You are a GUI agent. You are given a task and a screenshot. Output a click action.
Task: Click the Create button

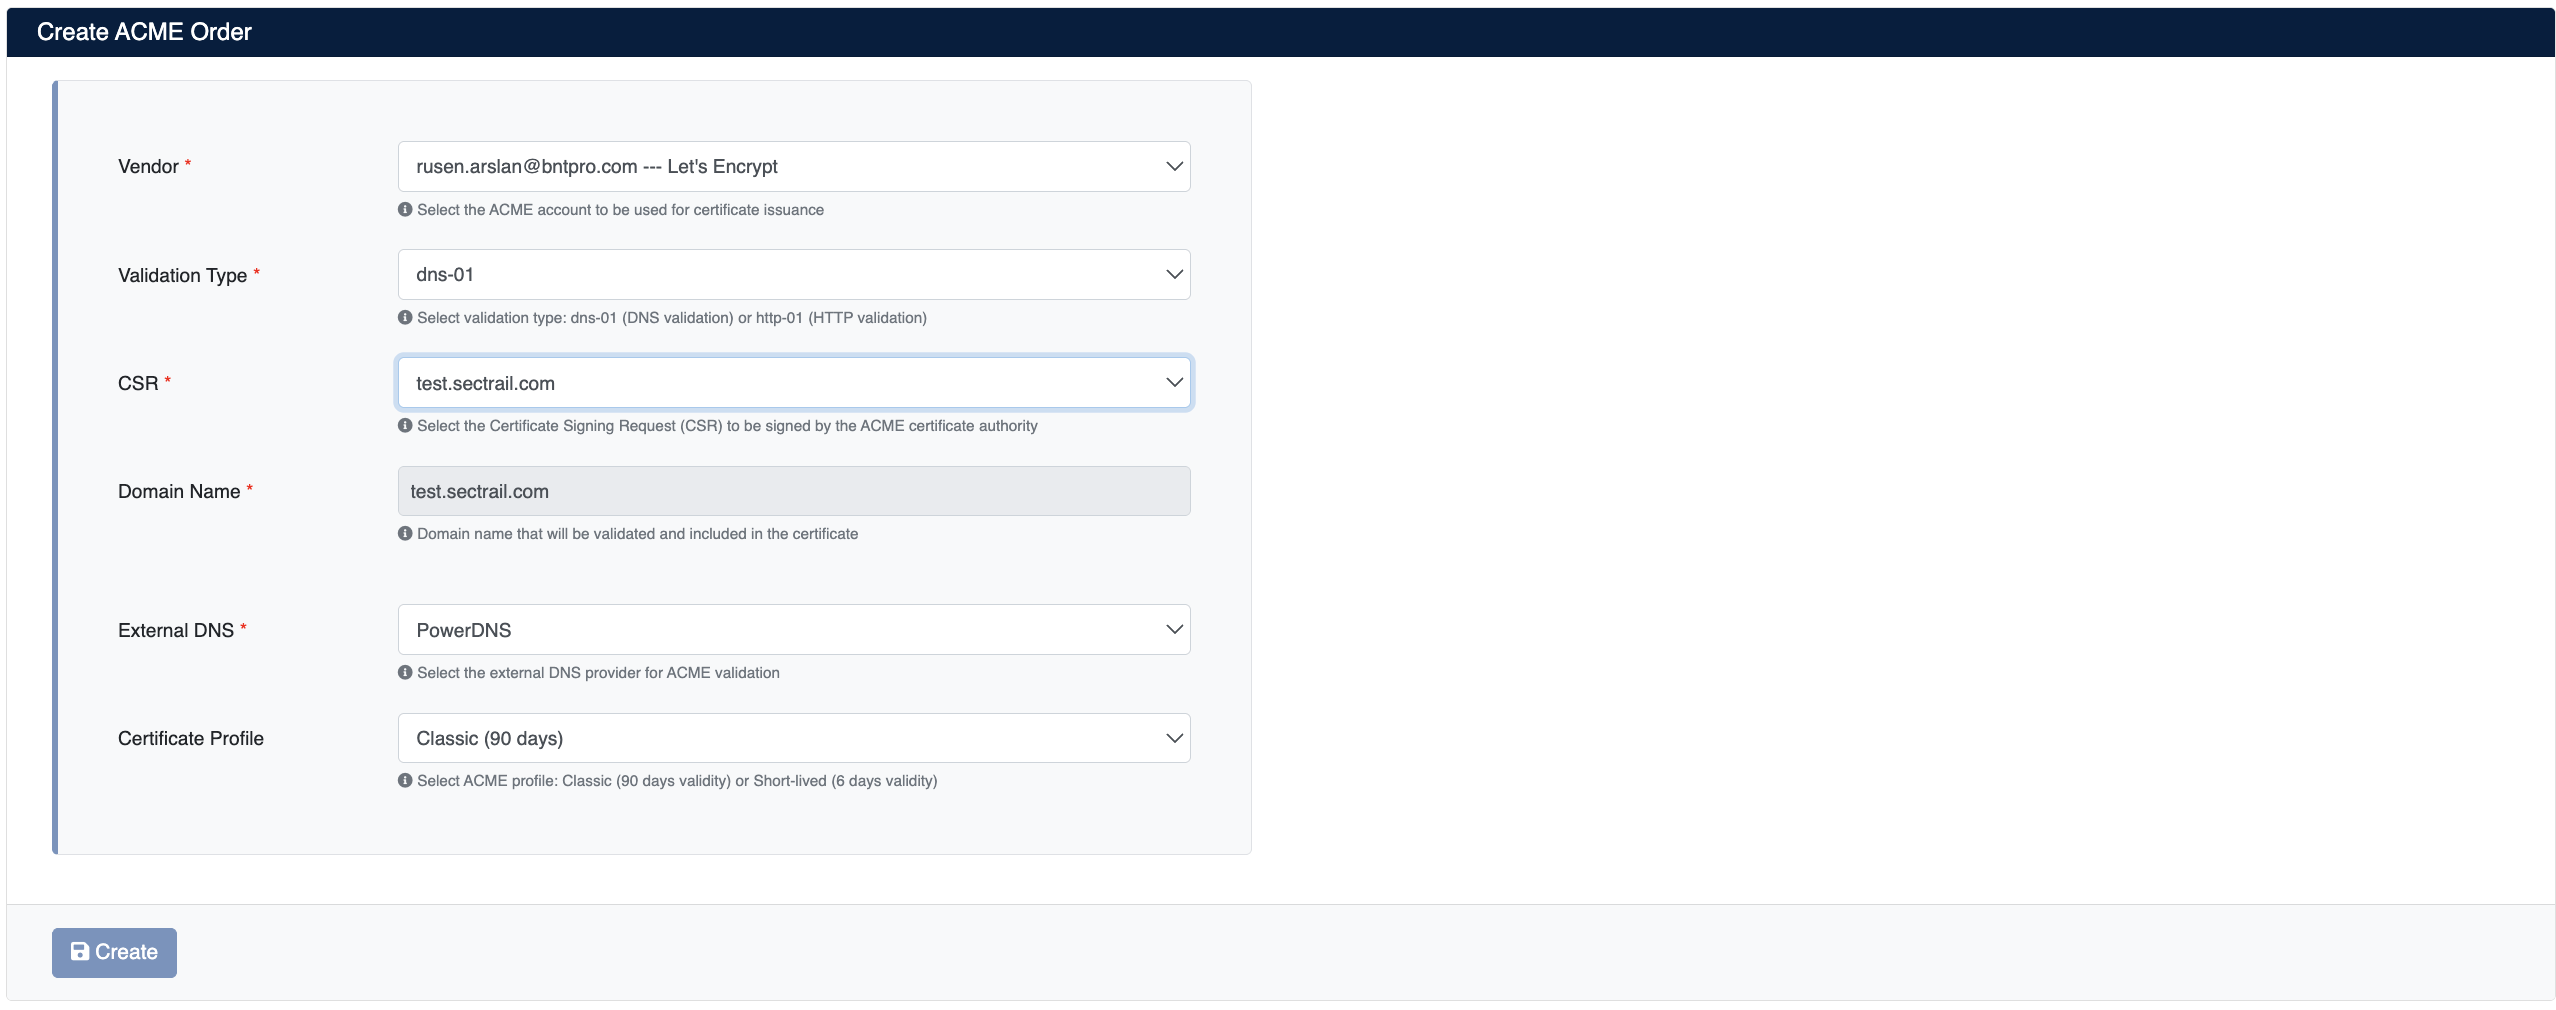click(114, 952)
